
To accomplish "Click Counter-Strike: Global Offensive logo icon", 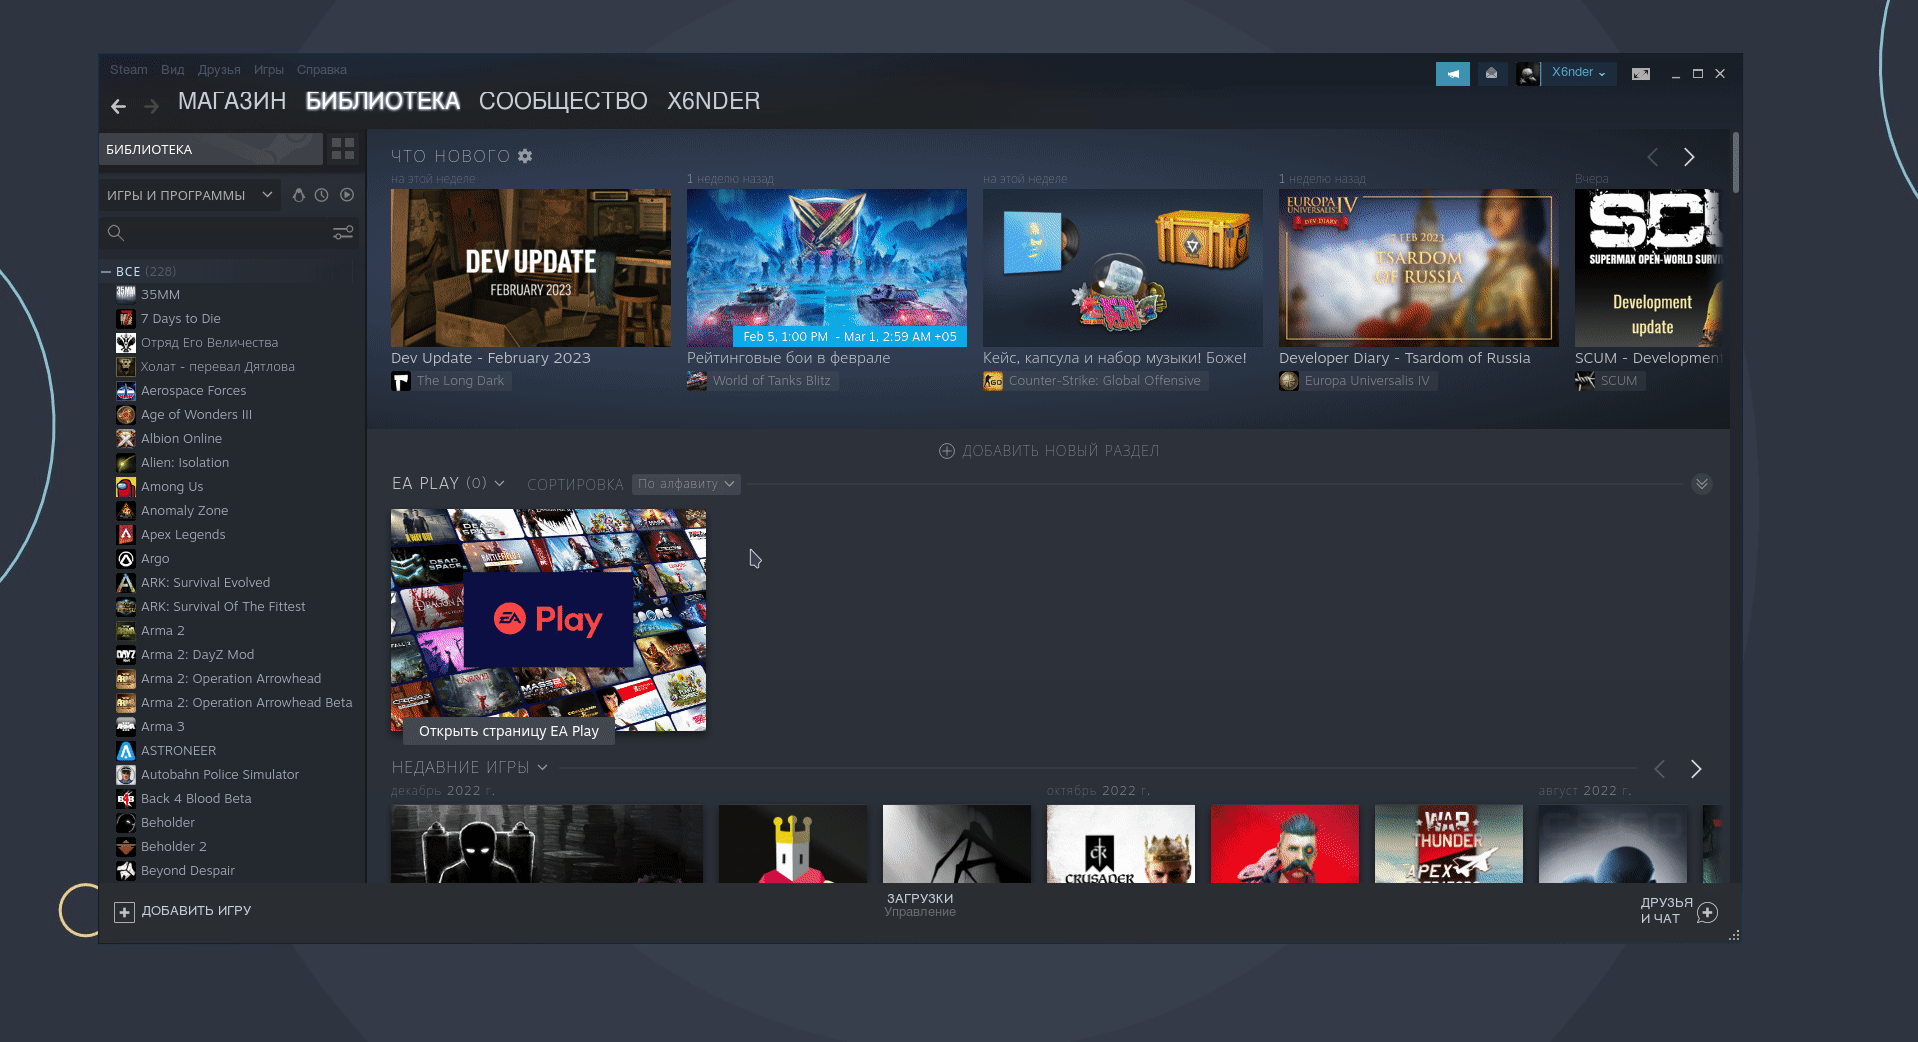I will point(993,381).
